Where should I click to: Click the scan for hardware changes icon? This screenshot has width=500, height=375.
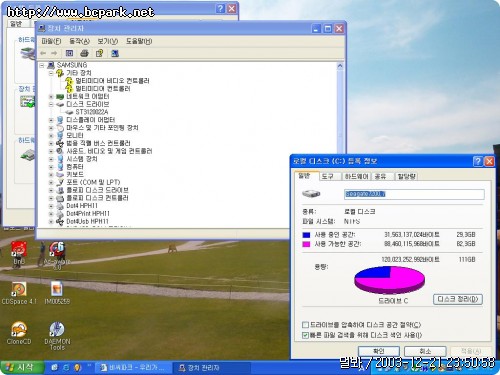pyautogui.click(x=115, y=53)
